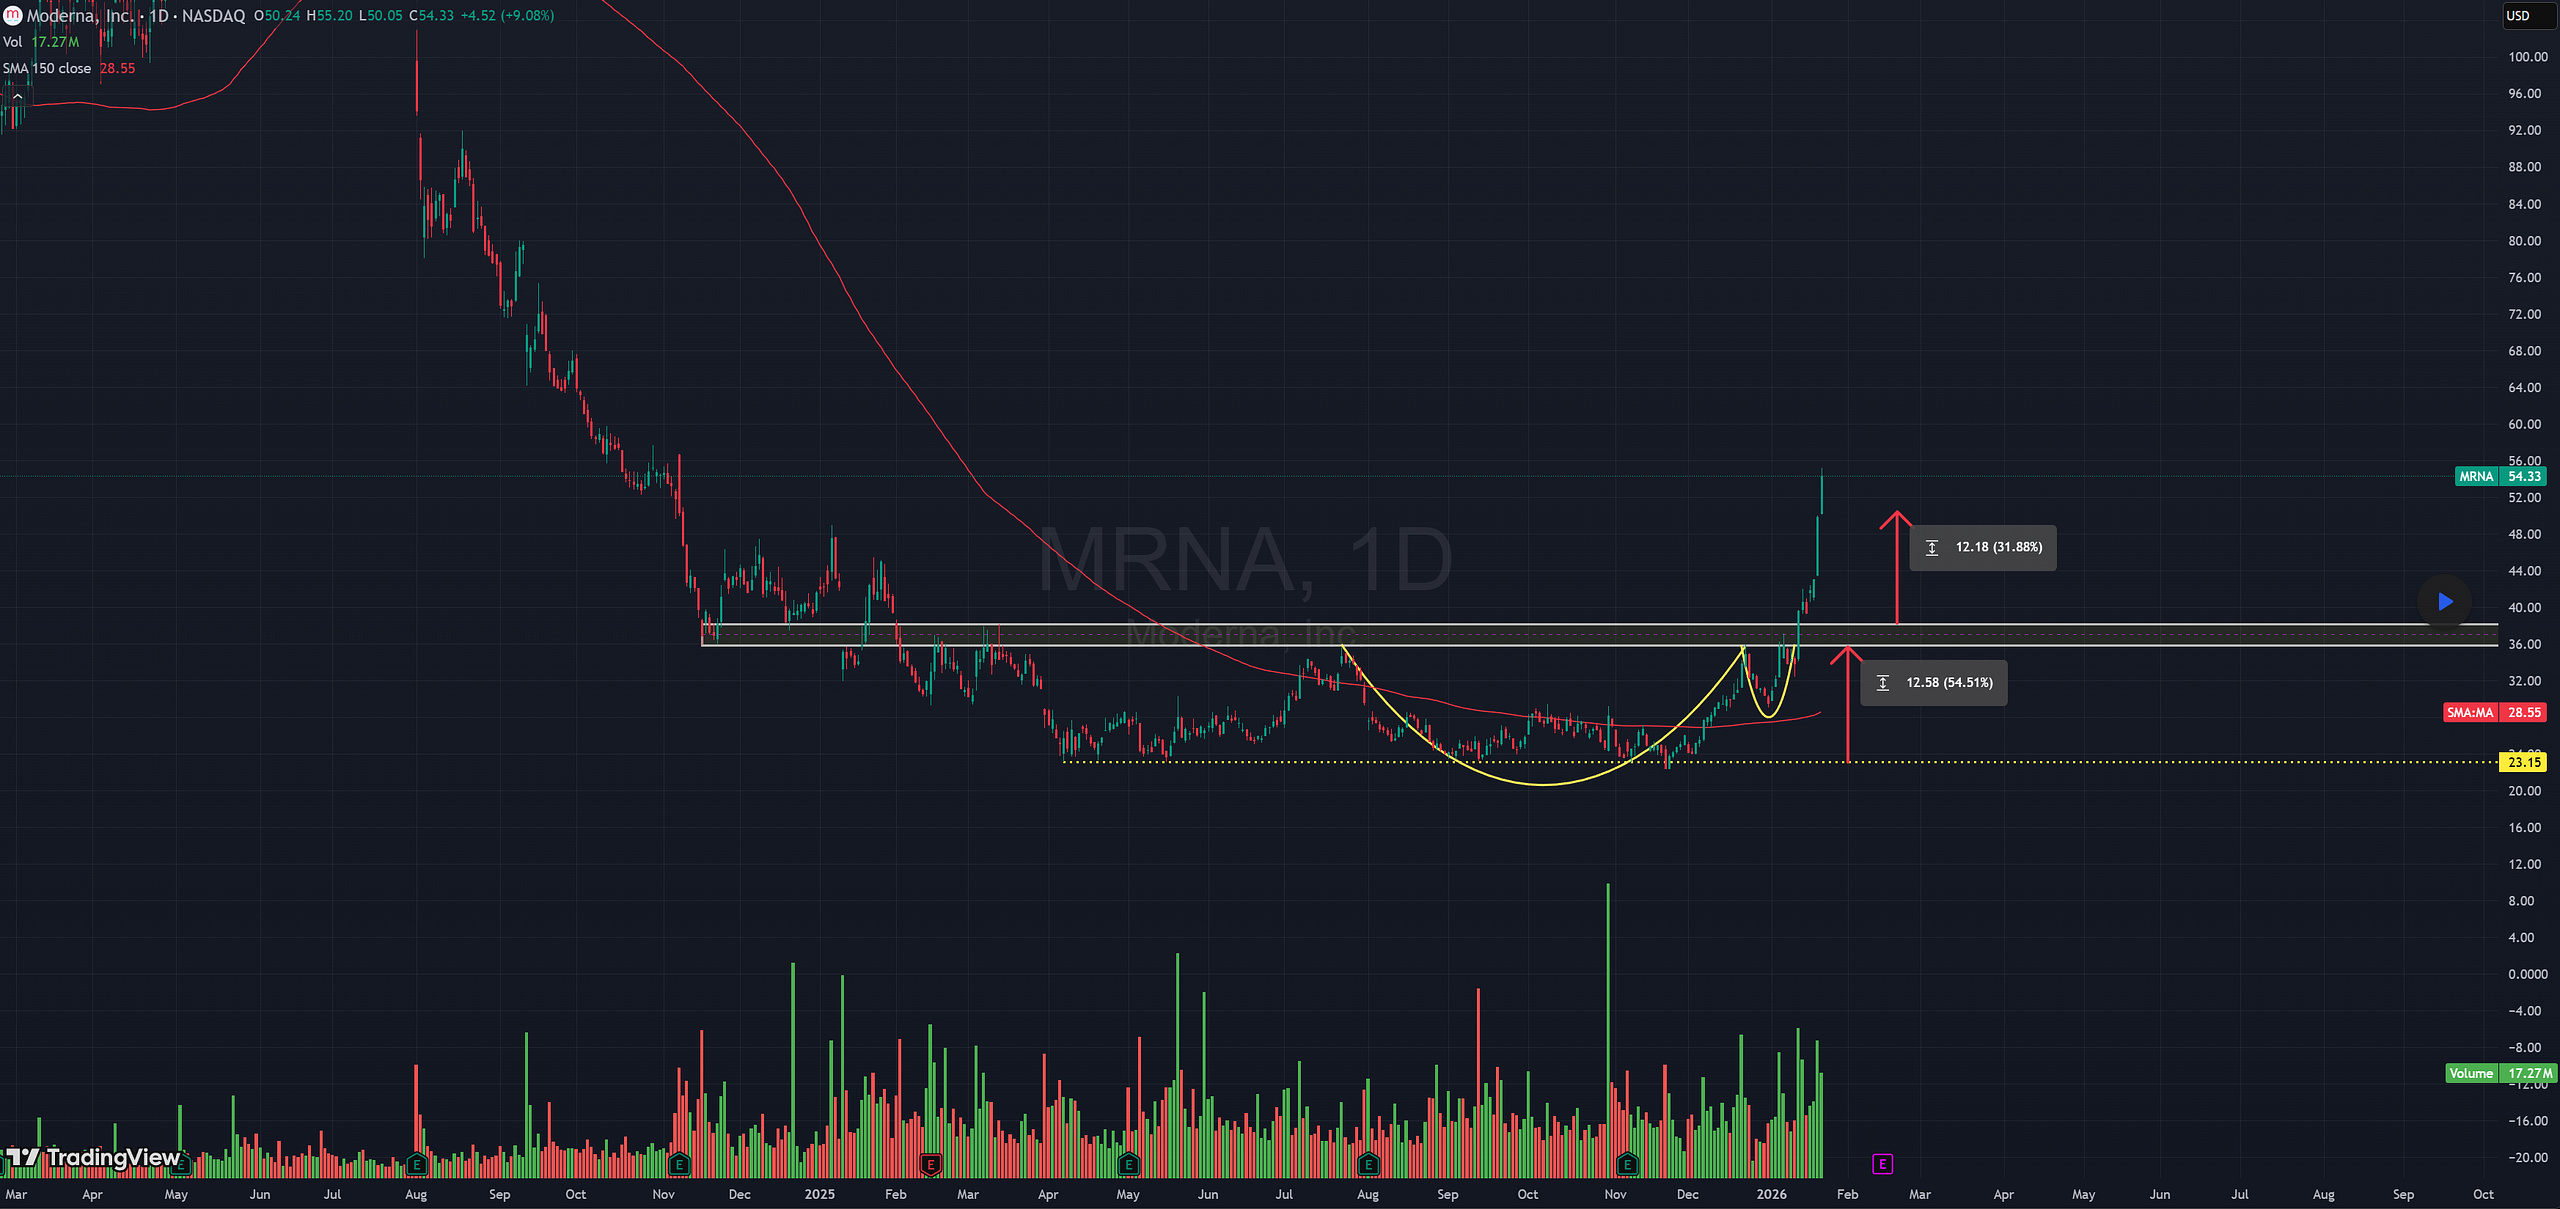Open the red earnings marker E at February 2025
This screenshot has width=2560, height=1209.
click(931, 1164)
